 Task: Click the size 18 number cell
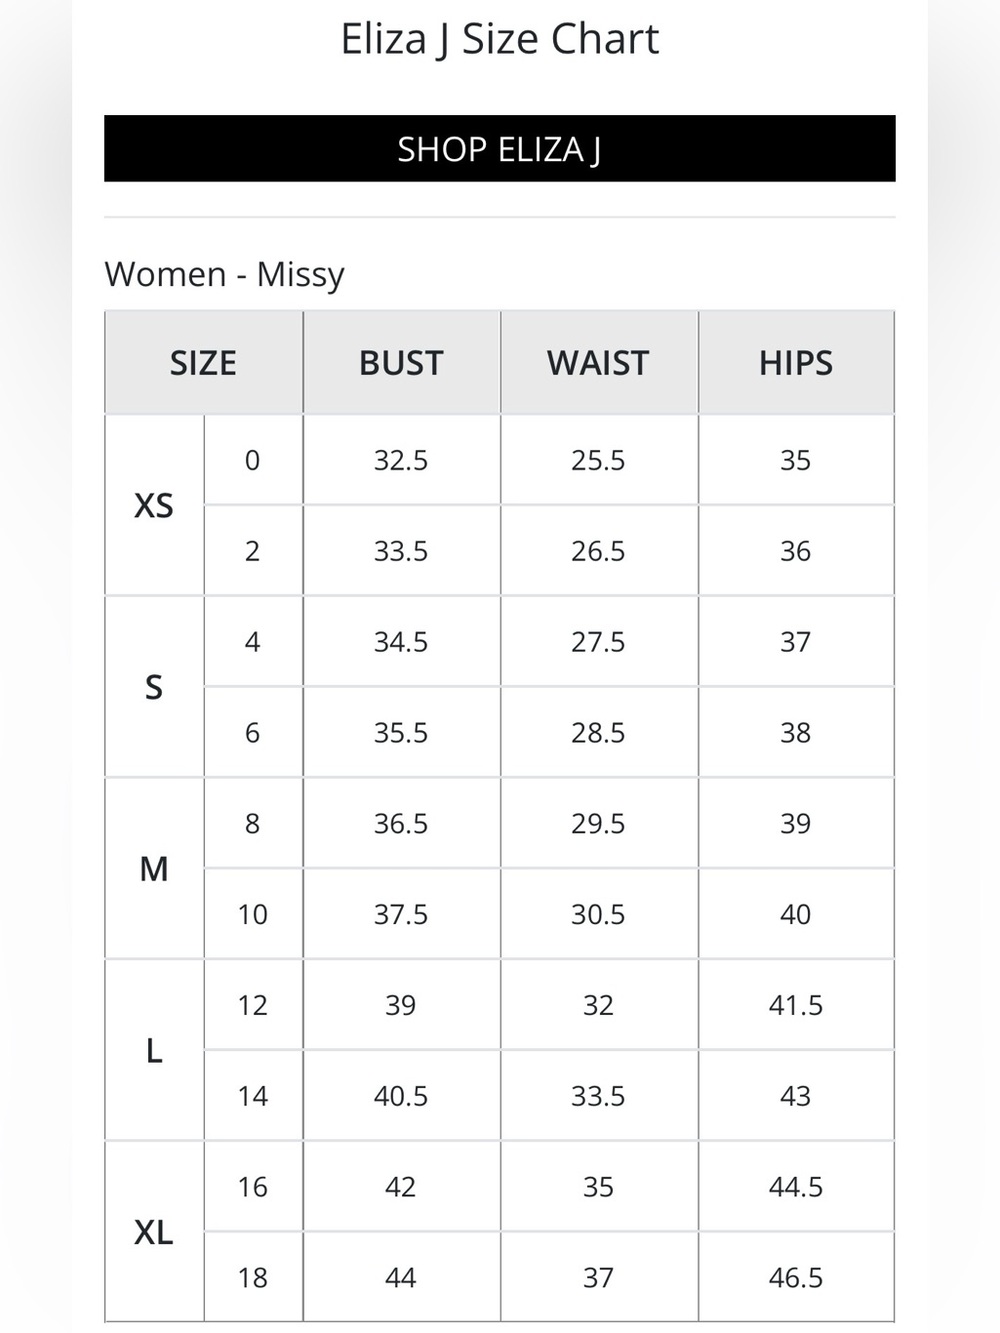coord(253,1277)
